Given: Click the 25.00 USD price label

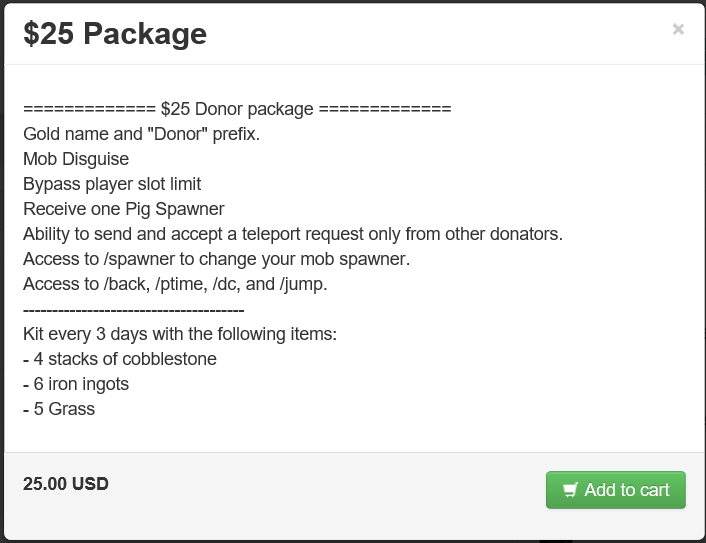Looking at the screenshot, I should click(66, 484).
